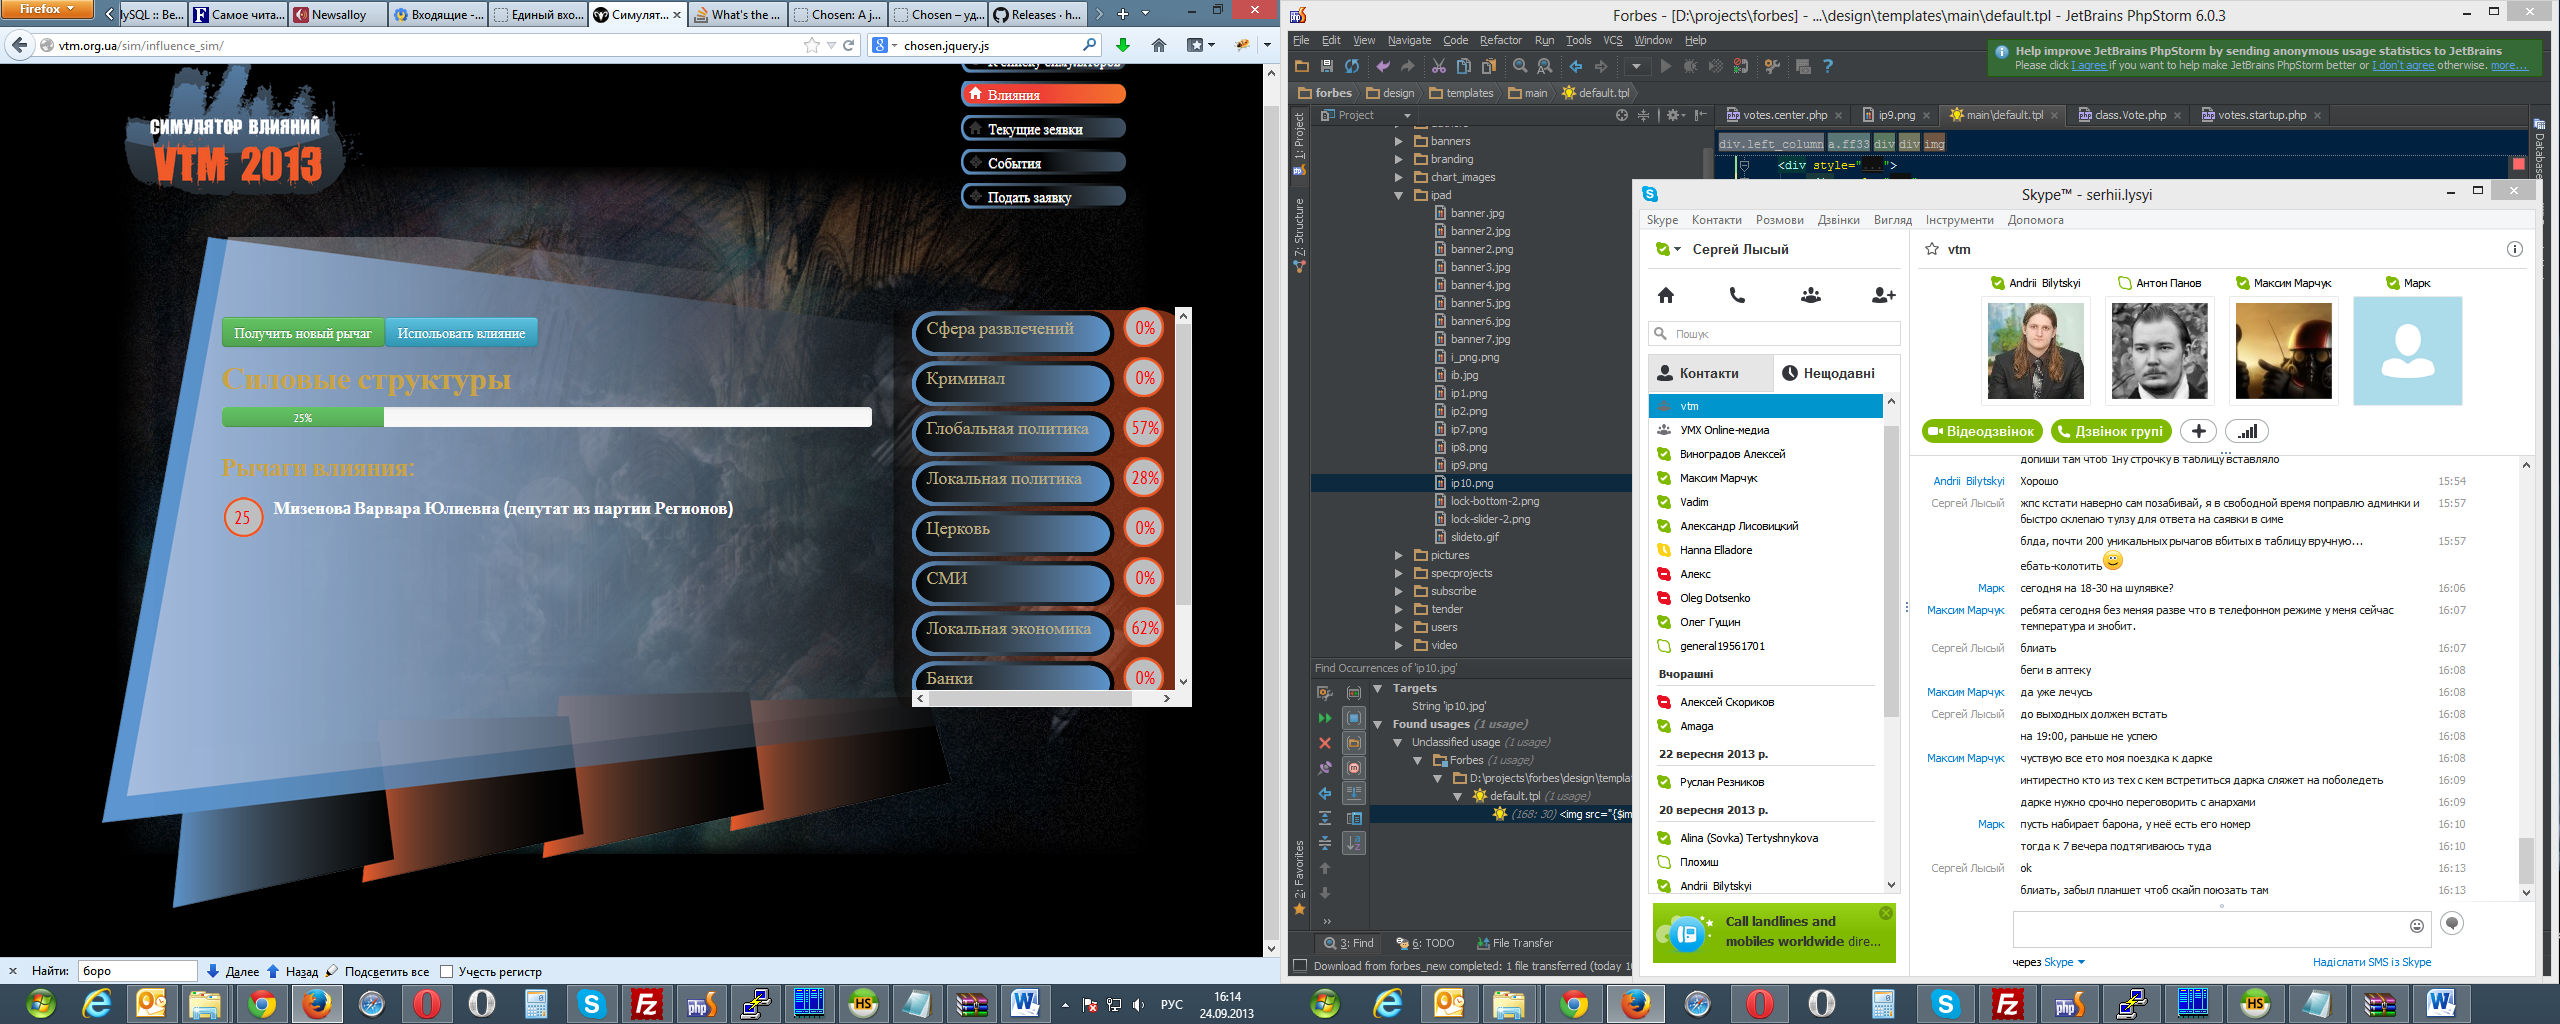Click the Scroll from Source target icon
The width and height of the screenshot is (2560, 1024).
click(x=1622, y=115)
